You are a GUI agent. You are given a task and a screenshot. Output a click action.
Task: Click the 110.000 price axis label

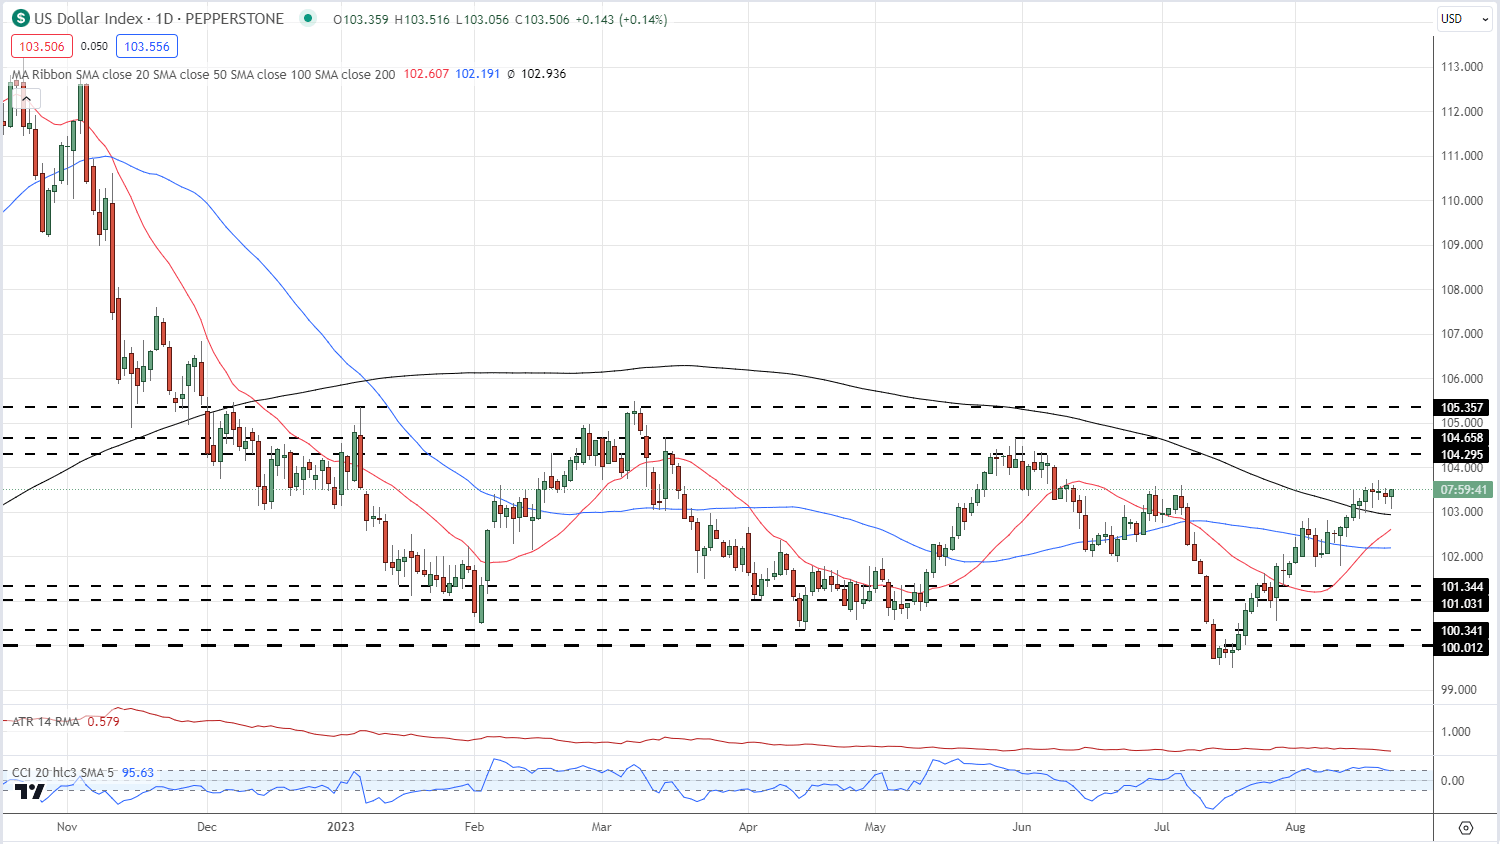(x=1462, y=201)
